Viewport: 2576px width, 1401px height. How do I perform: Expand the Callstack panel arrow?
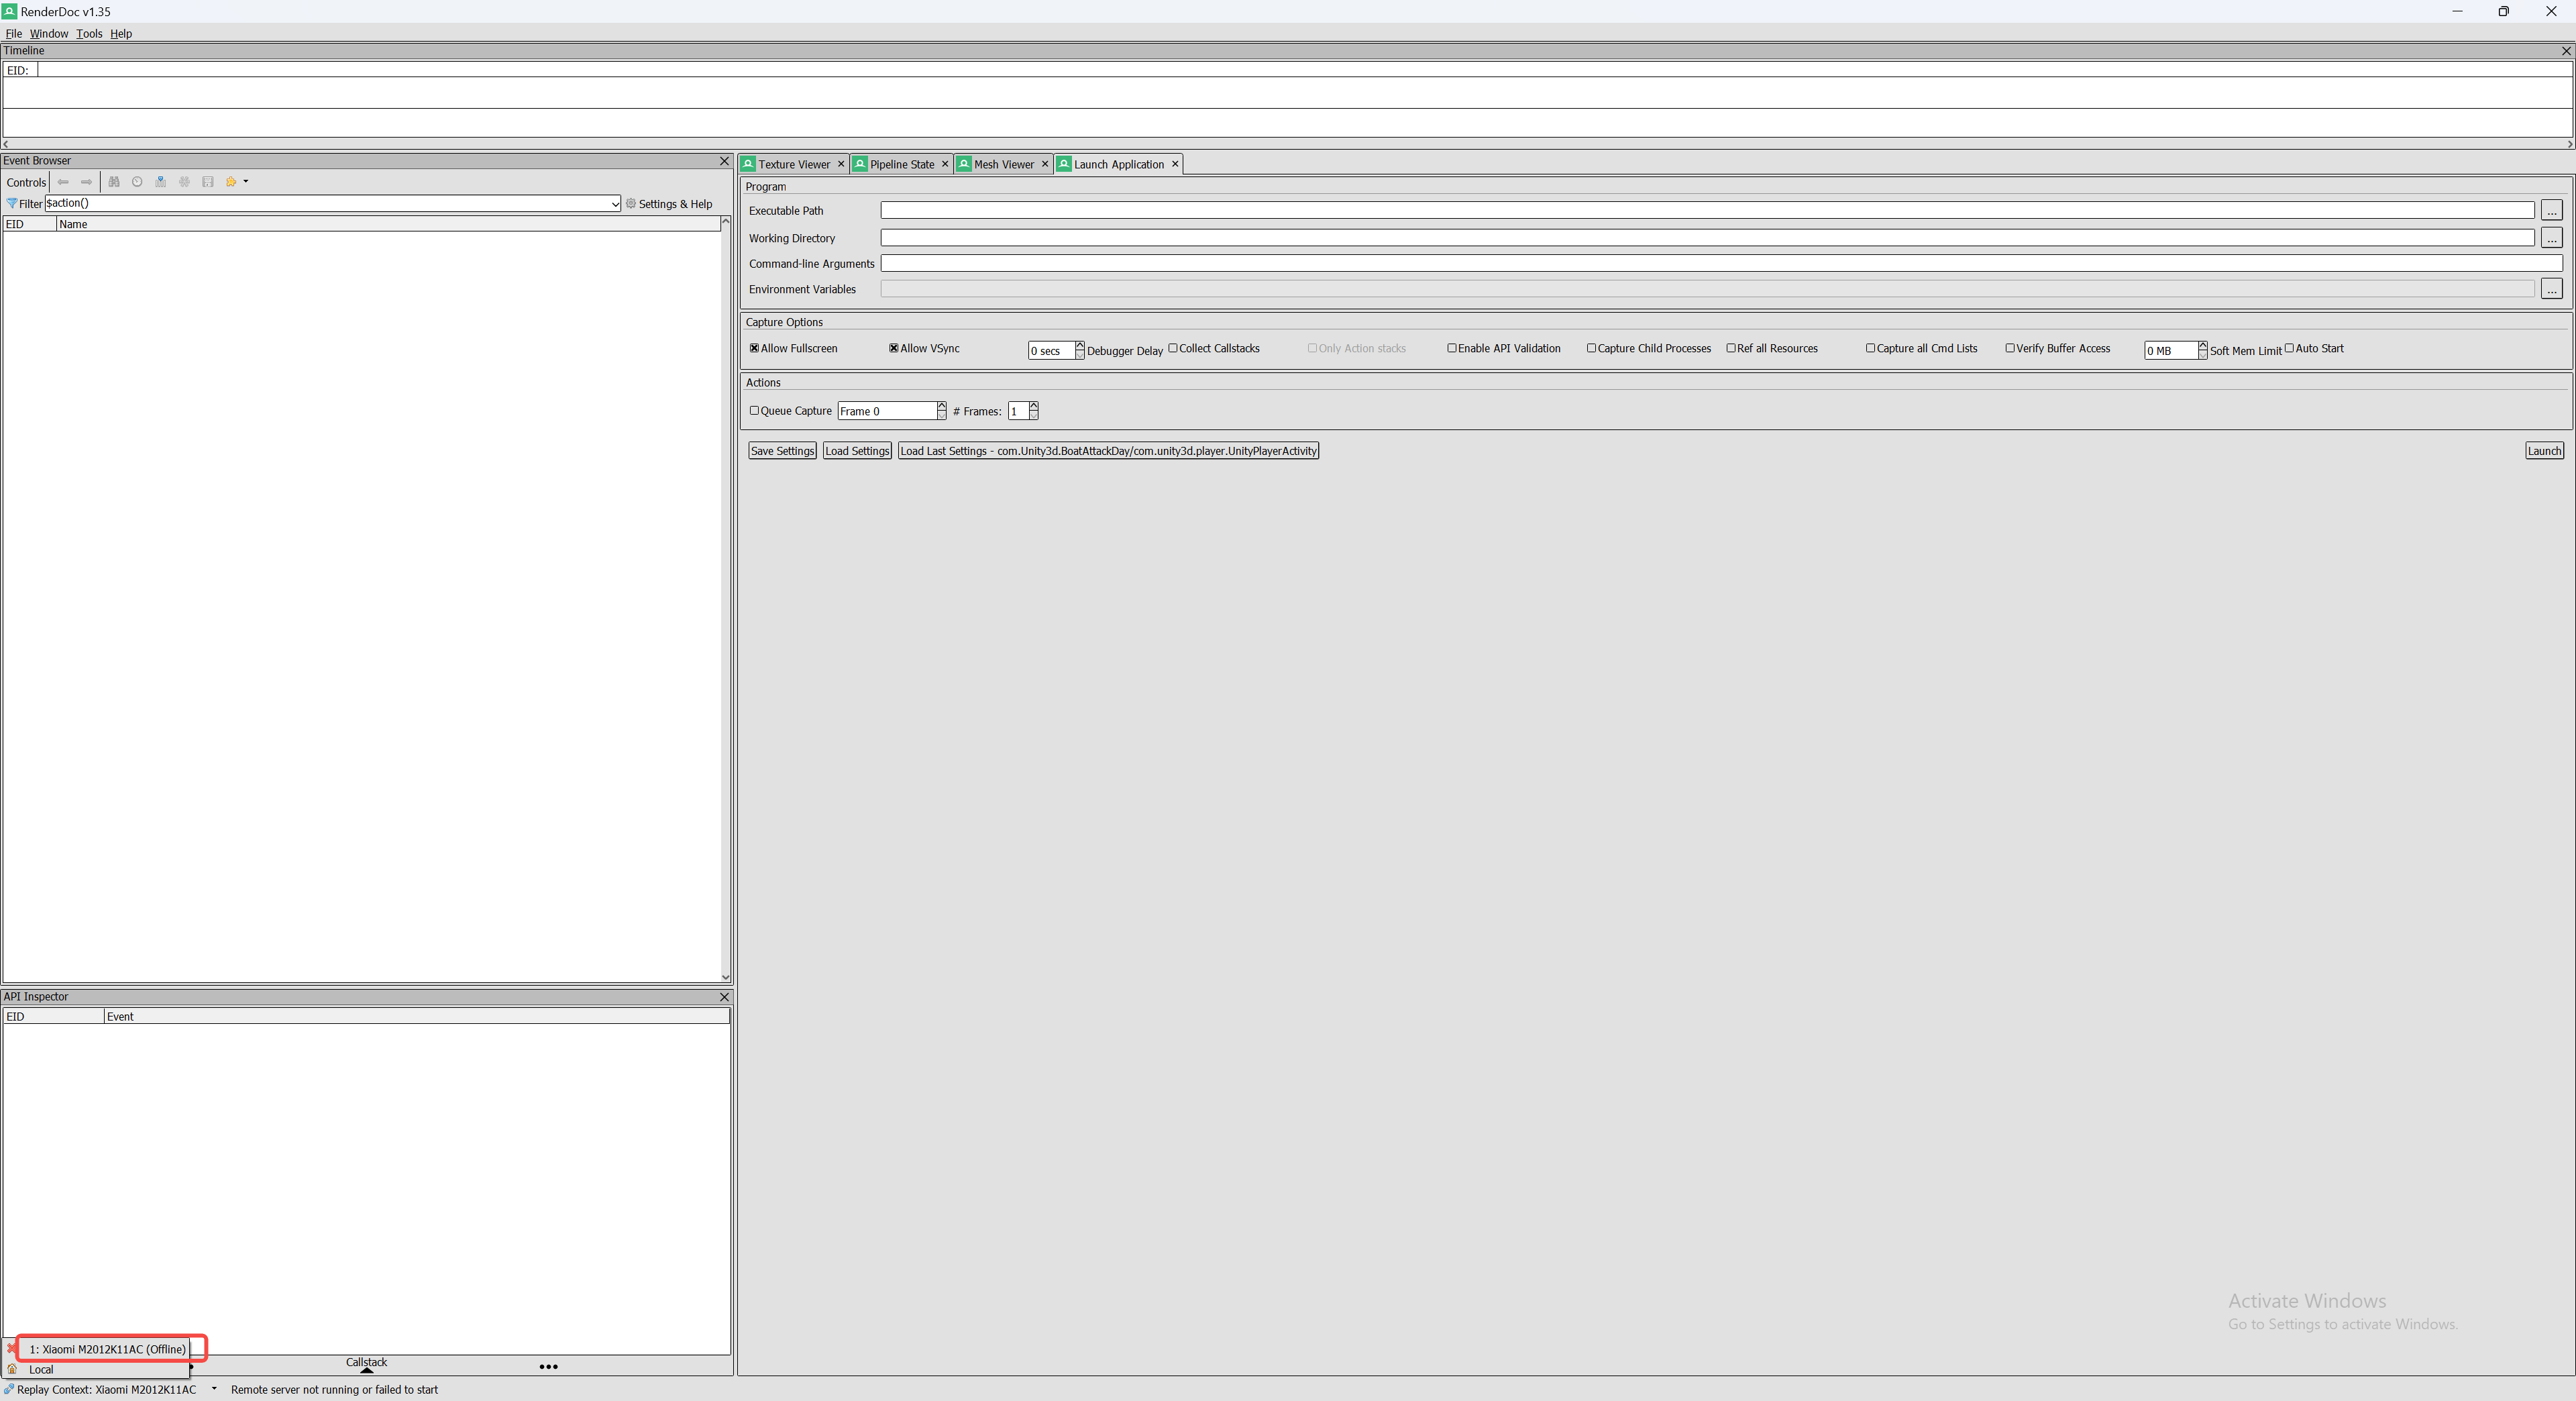click(x=366, y=1370)
